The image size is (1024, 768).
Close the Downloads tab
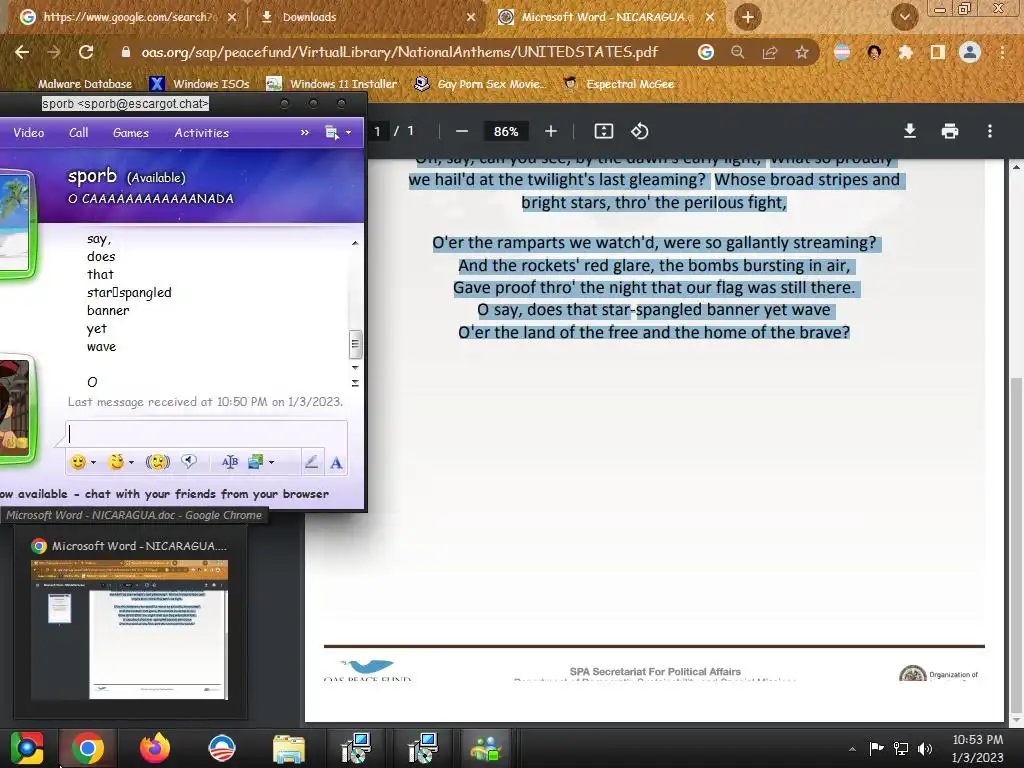pos(471,17)
